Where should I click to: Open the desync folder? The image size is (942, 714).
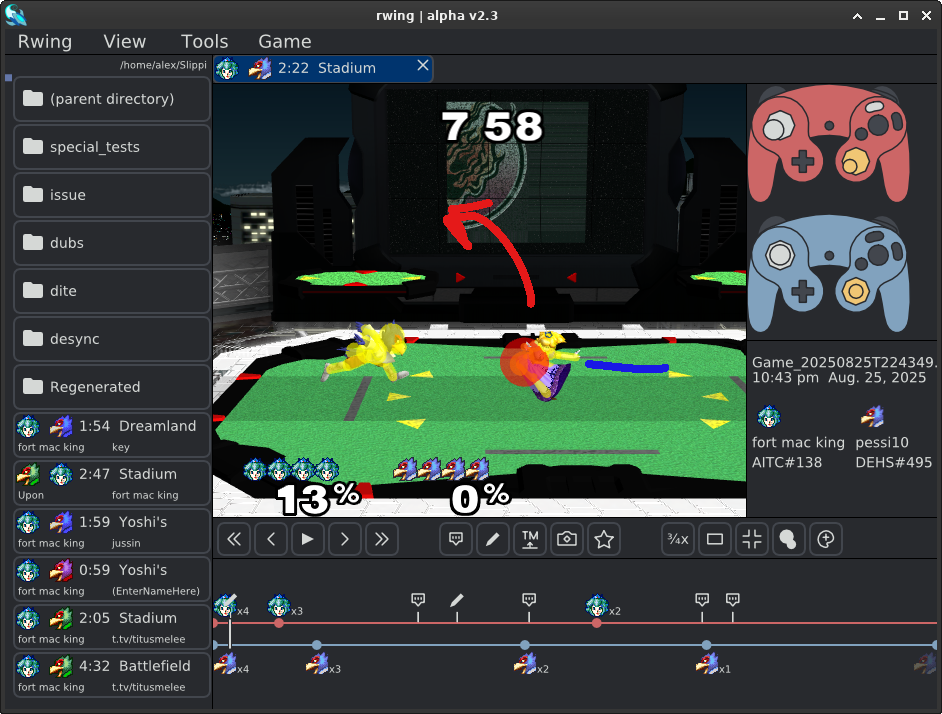click(112, 339)
